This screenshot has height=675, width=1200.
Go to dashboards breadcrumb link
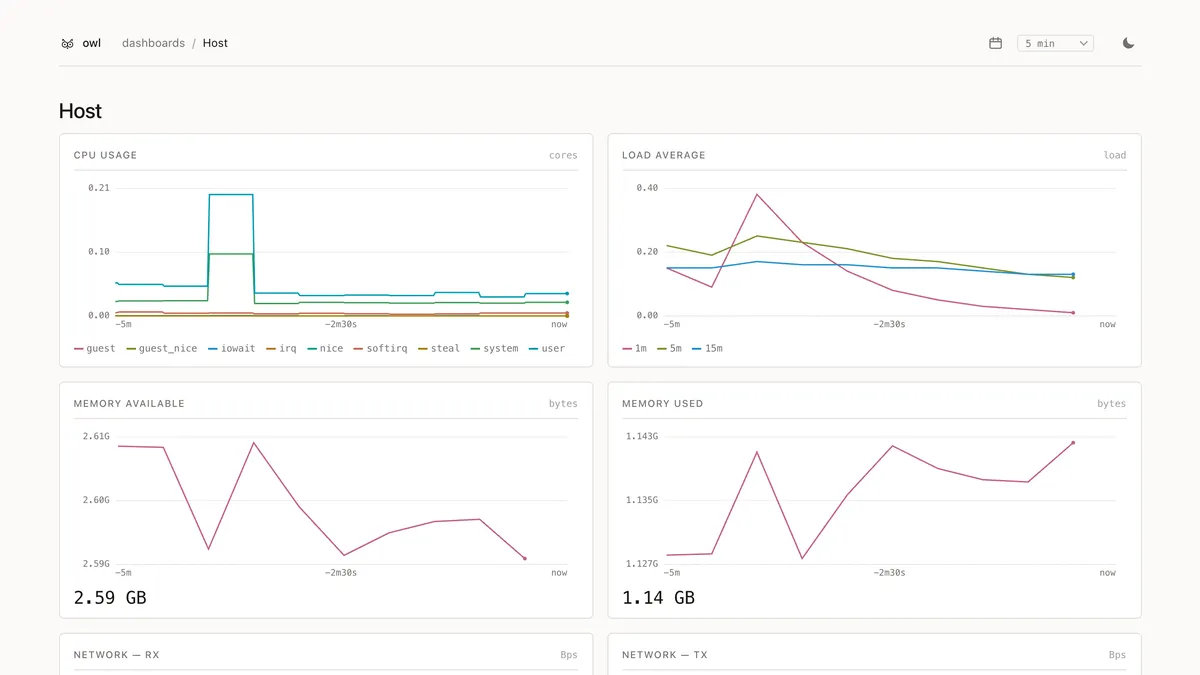click(153, 43)
